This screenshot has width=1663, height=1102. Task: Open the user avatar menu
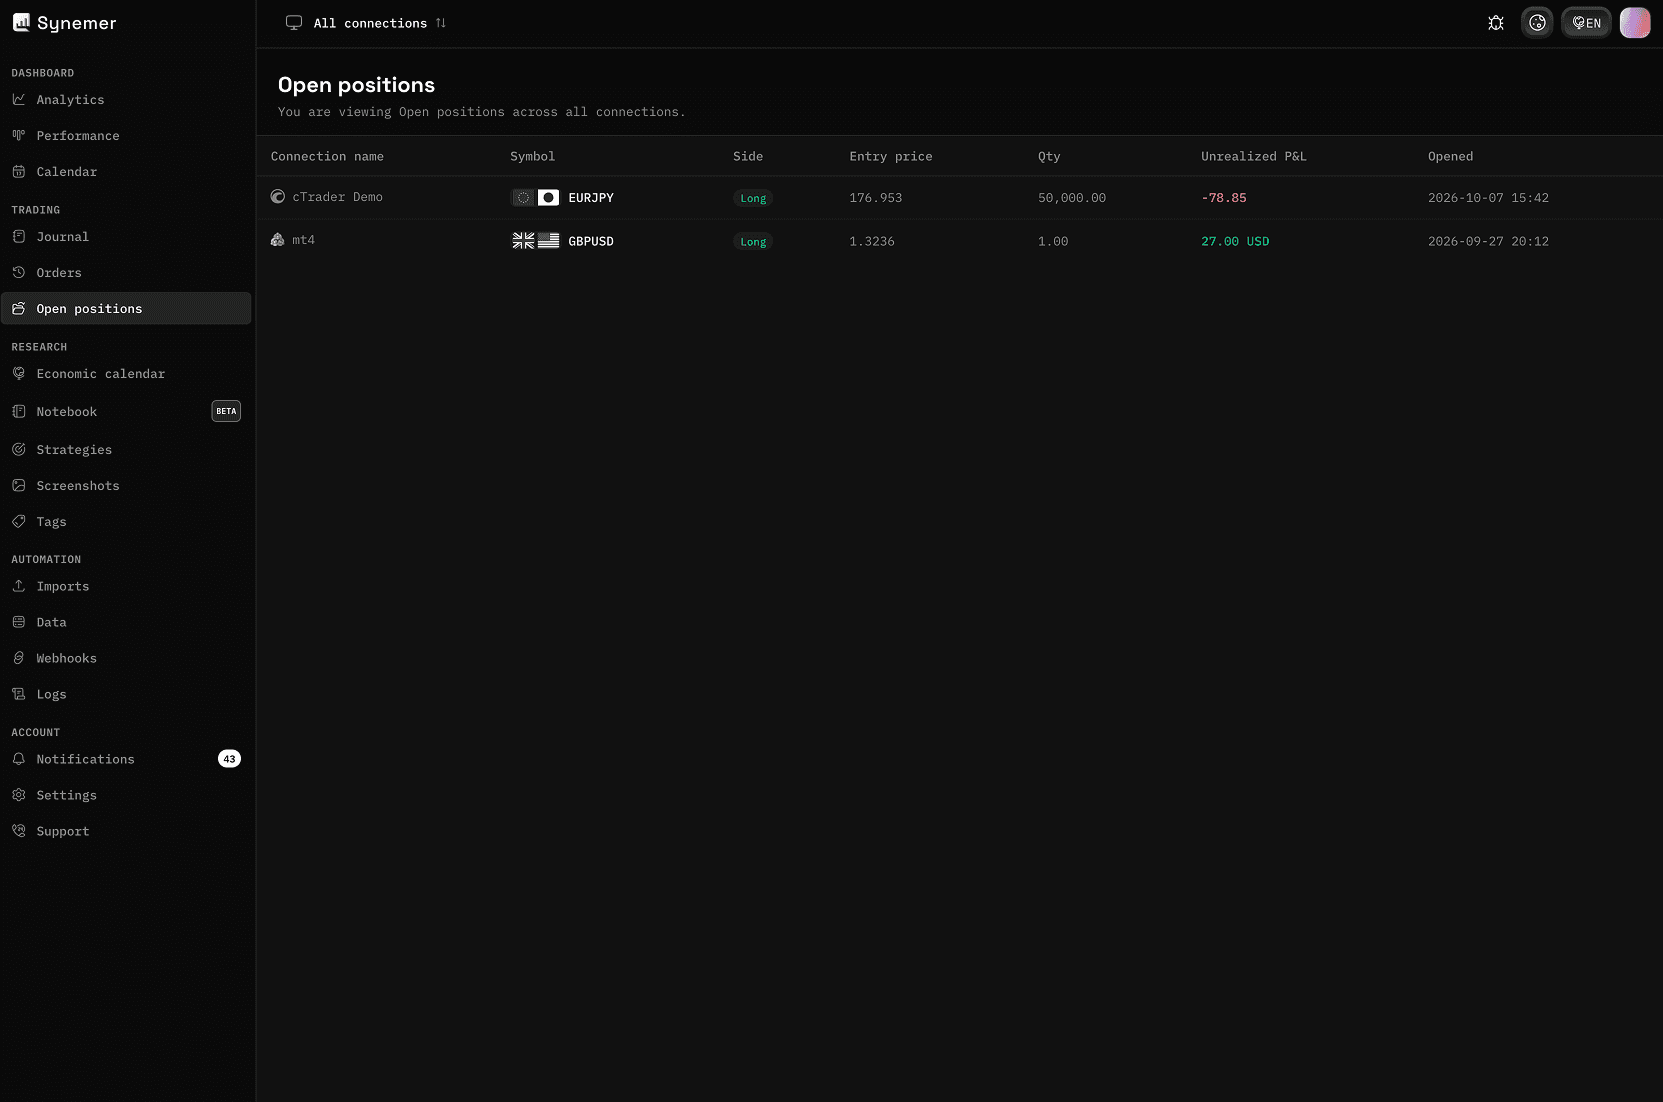(x=1635, y=23)
